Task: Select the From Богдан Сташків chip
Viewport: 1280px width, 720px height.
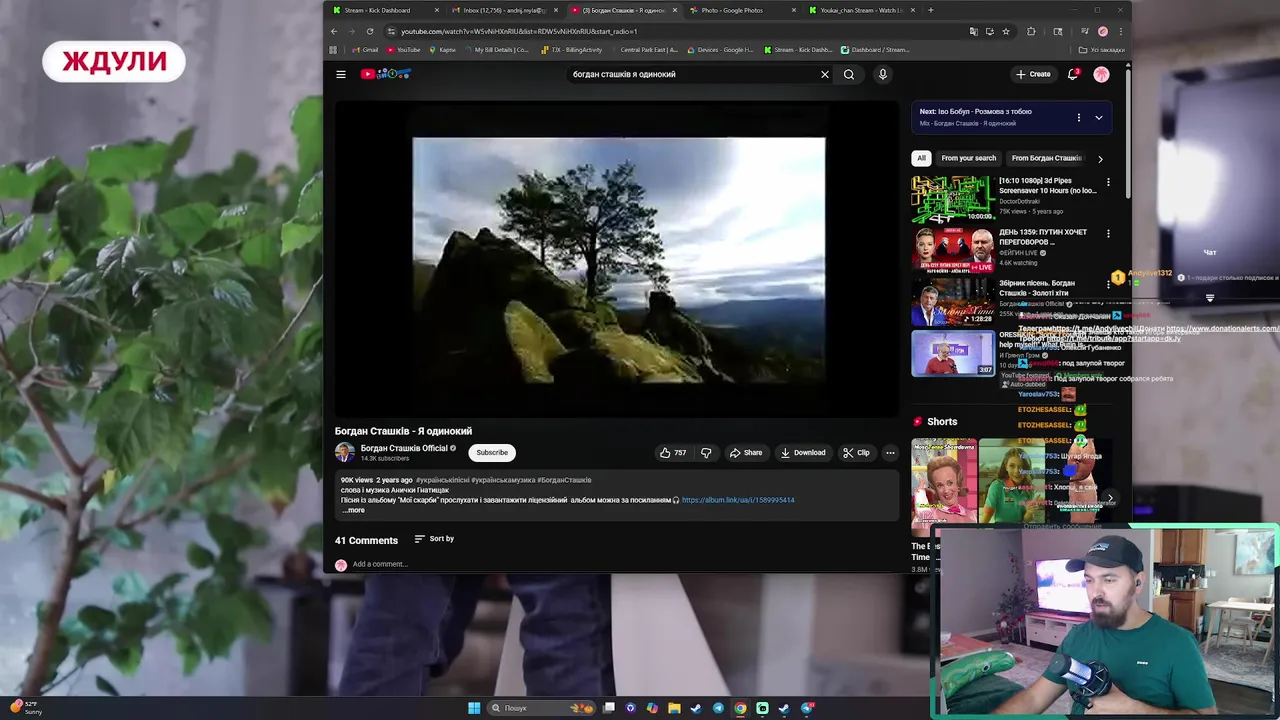Action: 1047,158
